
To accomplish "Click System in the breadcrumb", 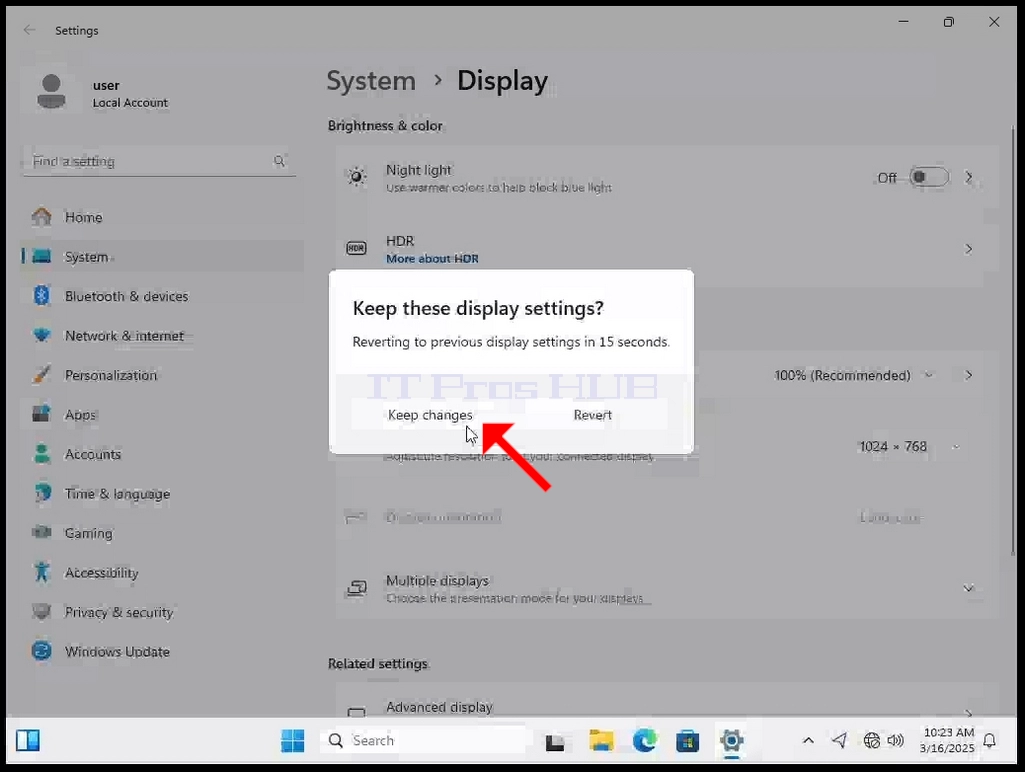I will coord(371,81).
